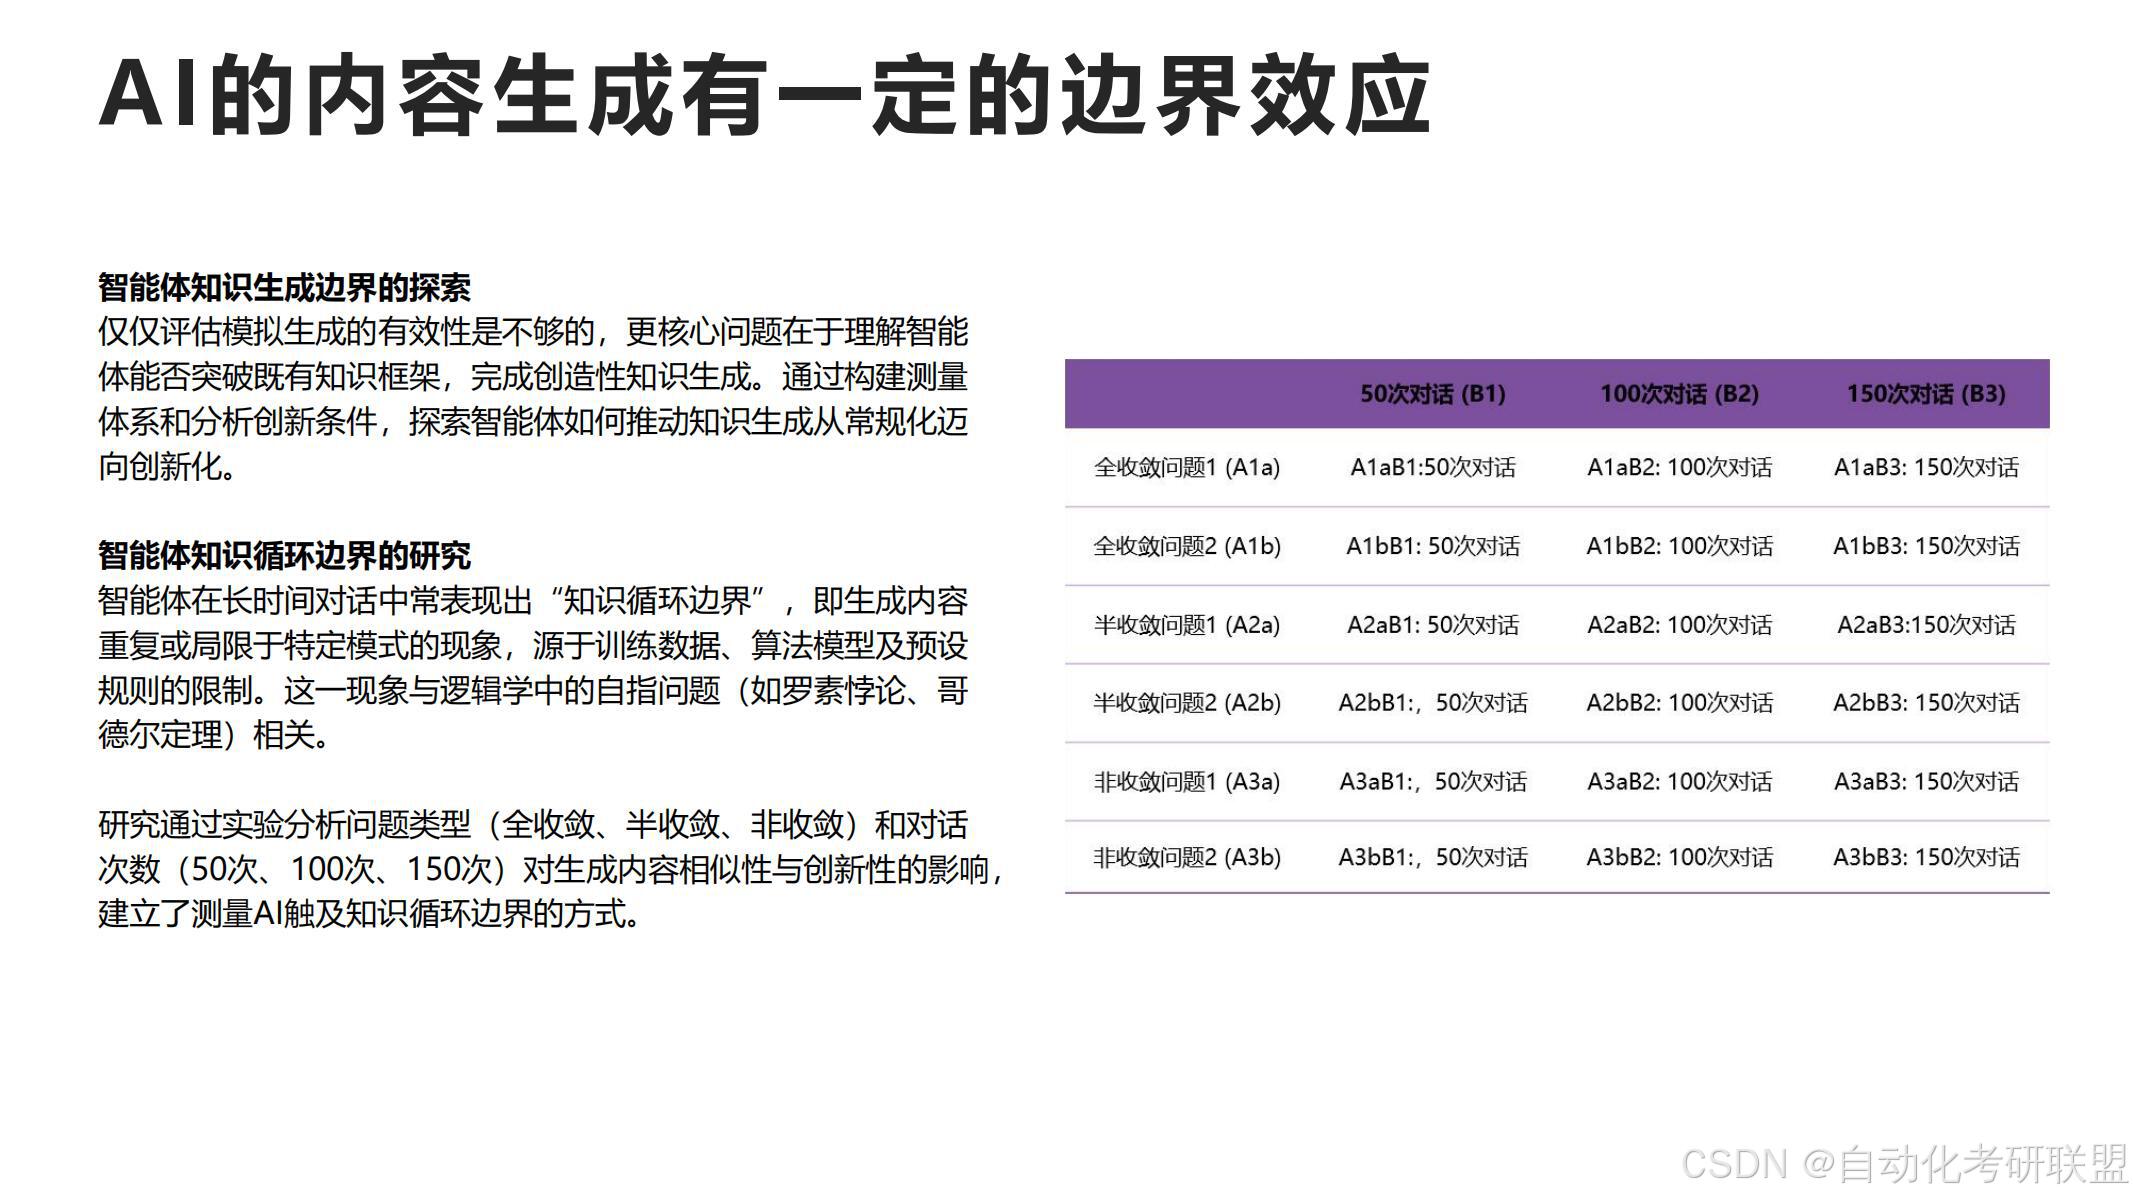This screenshot has height=1200, width=2133.
Task: Select row label 全收敛问题1 (A1a)
Action: [x=1187, y=468]
